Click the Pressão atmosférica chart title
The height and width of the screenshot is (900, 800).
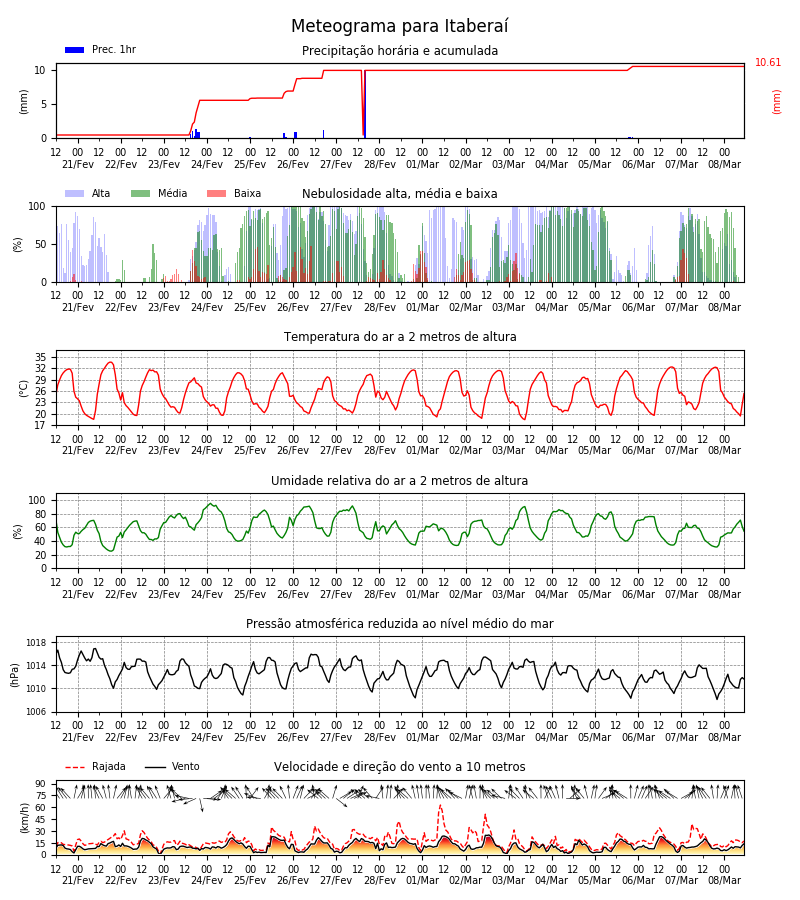[x=400, y=623]
